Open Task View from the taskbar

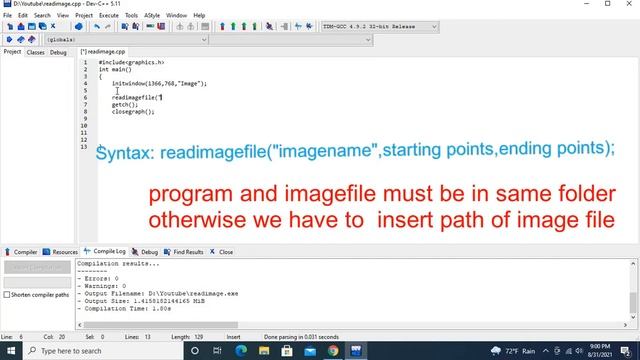[x=217, y=351]
